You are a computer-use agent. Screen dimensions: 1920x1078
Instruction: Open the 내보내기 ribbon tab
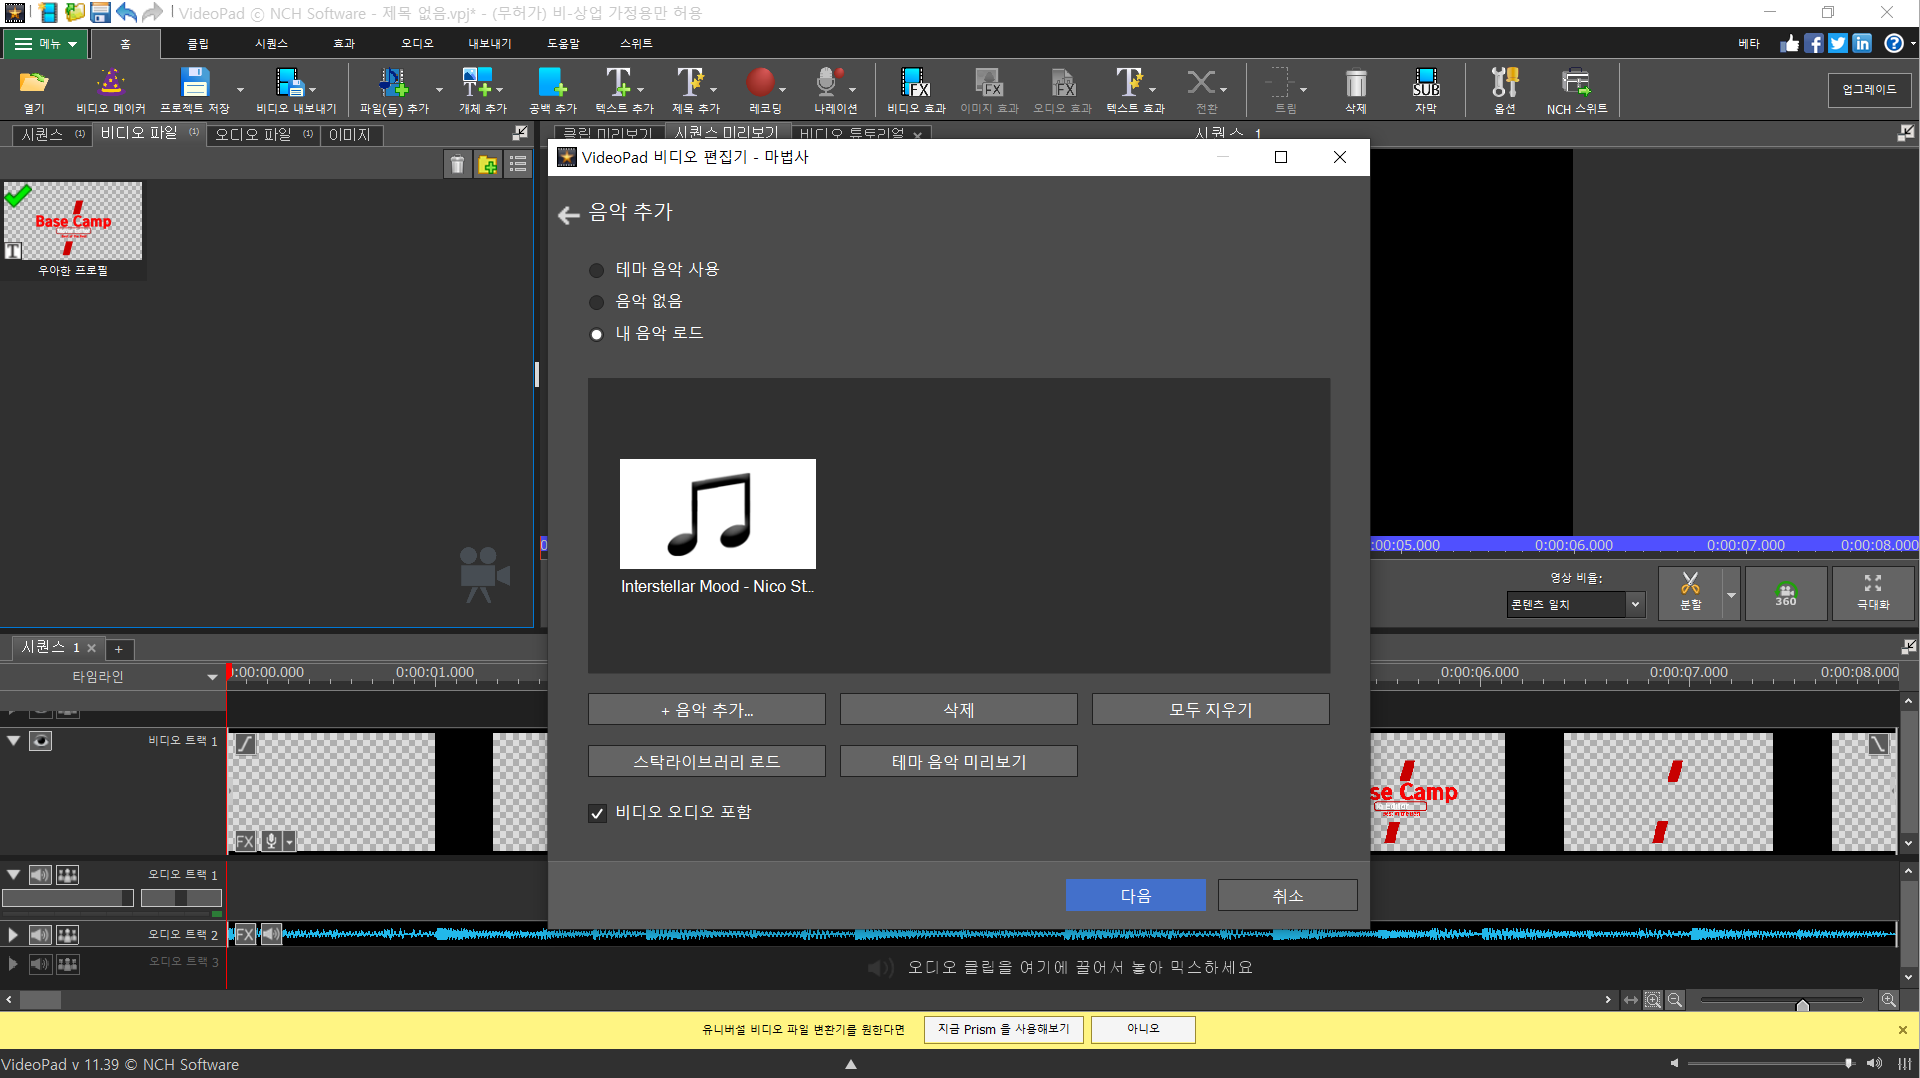[x=490, y=44]
